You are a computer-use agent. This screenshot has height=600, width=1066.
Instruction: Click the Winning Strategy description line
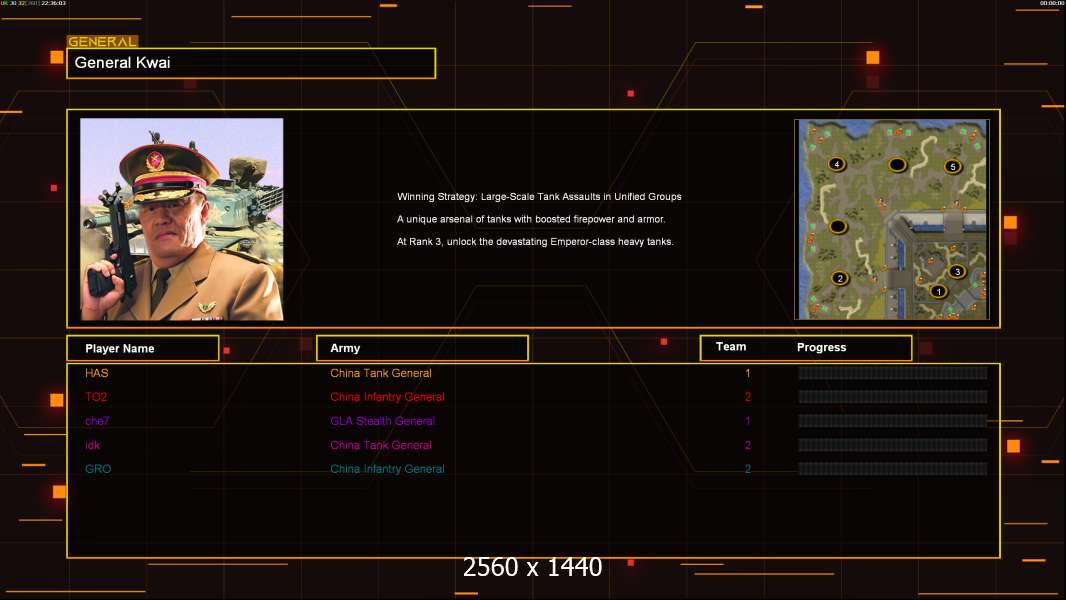coord(539,196)
